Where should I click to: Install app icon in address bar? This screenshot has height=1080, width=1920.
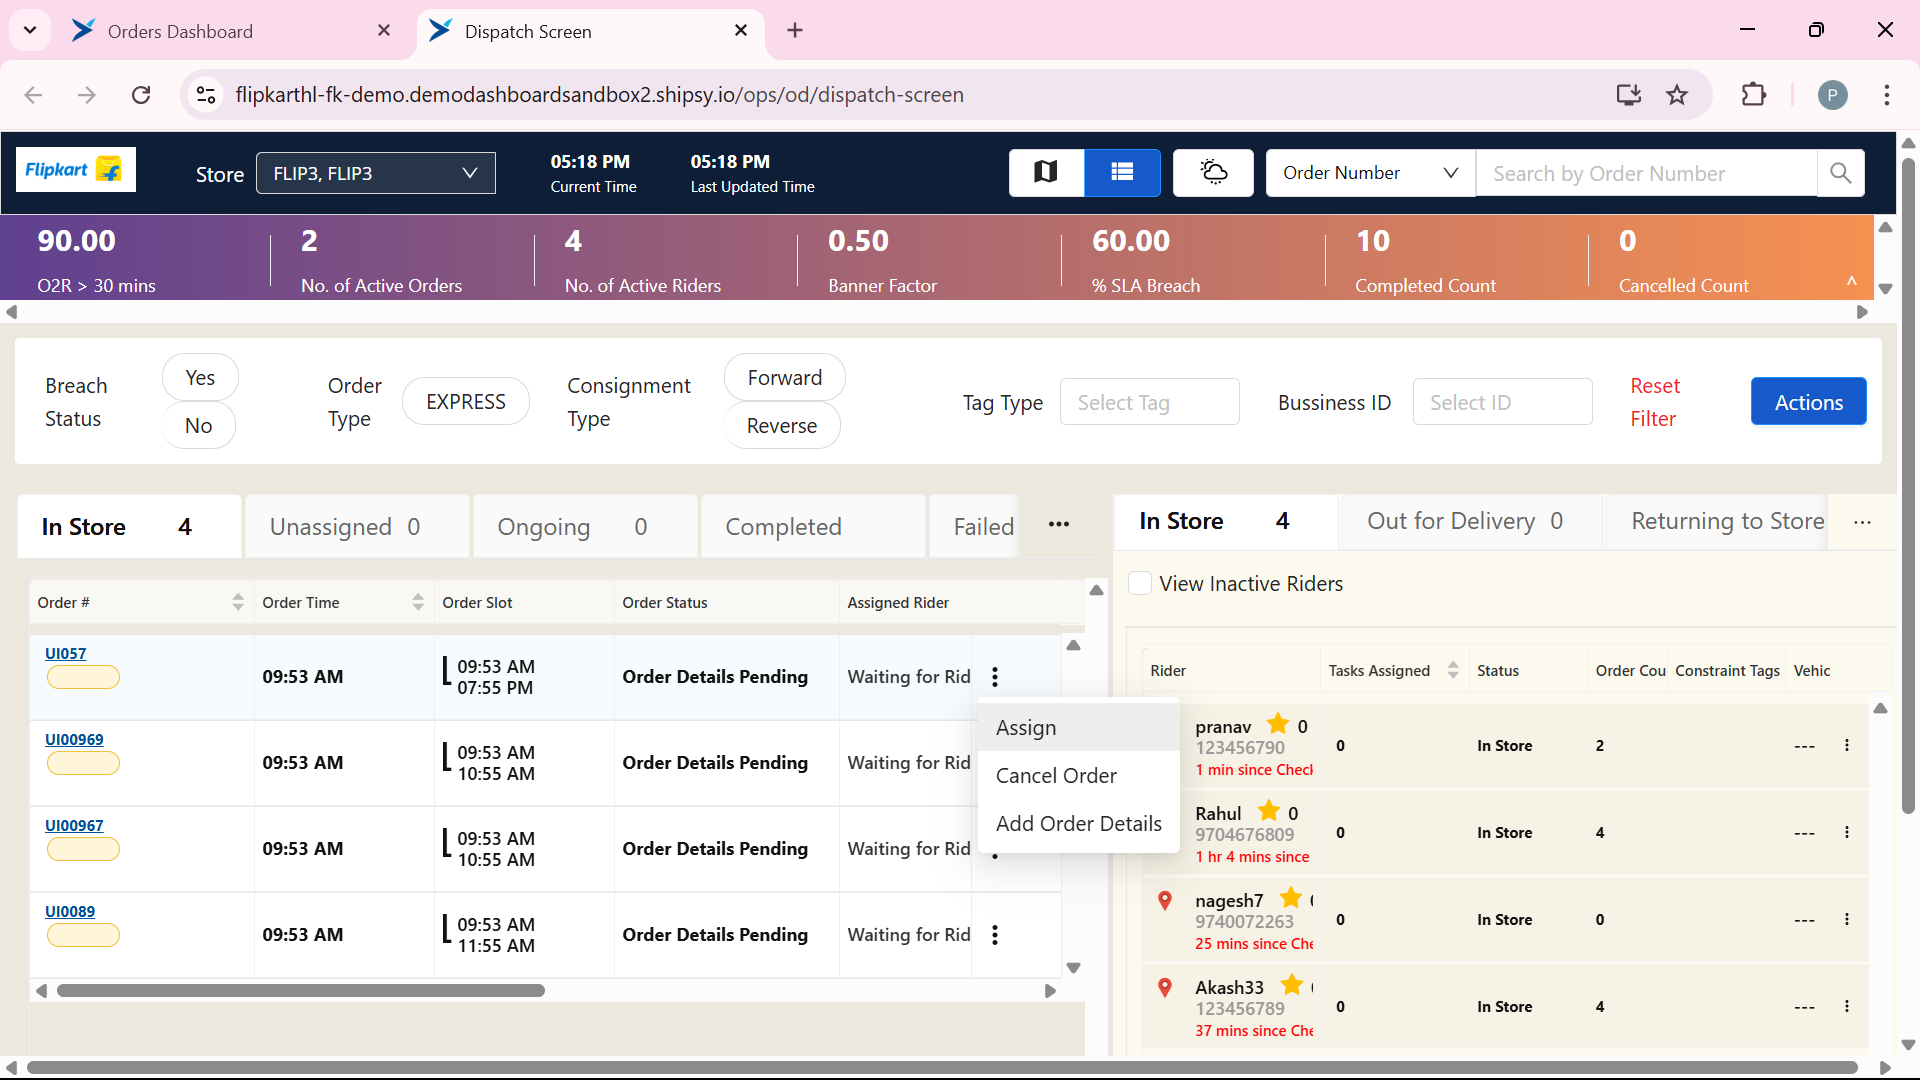point(1629,95)
